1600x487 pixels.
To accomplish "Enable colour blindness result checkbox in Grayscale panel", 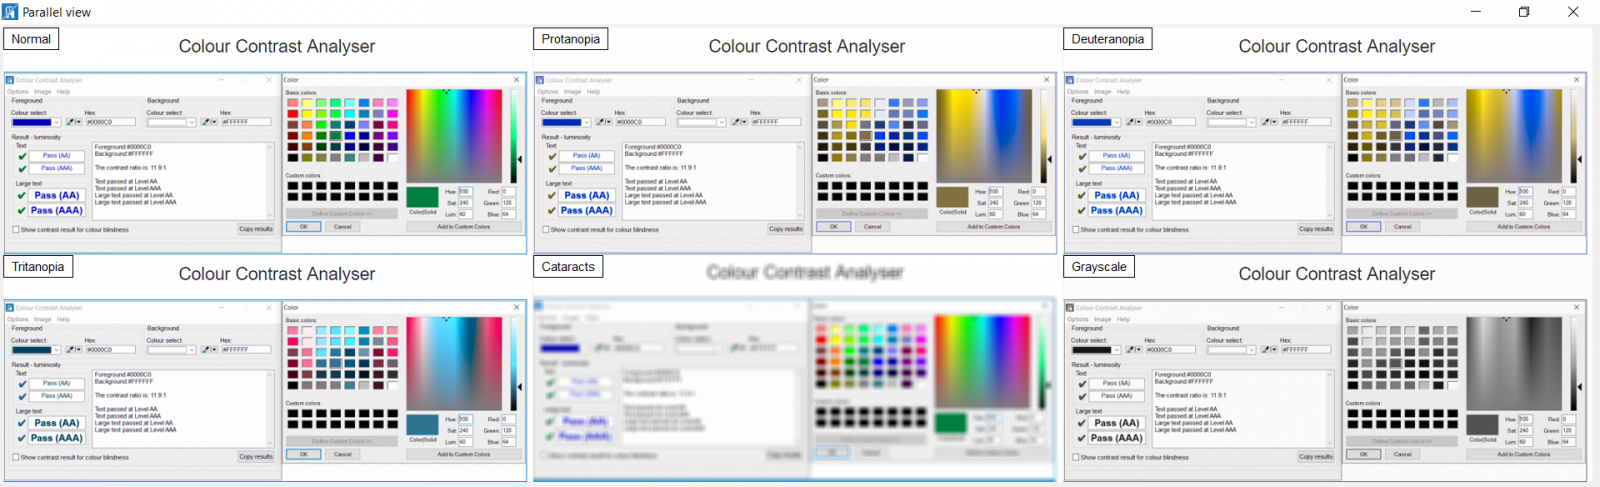I will [1076, 457].
